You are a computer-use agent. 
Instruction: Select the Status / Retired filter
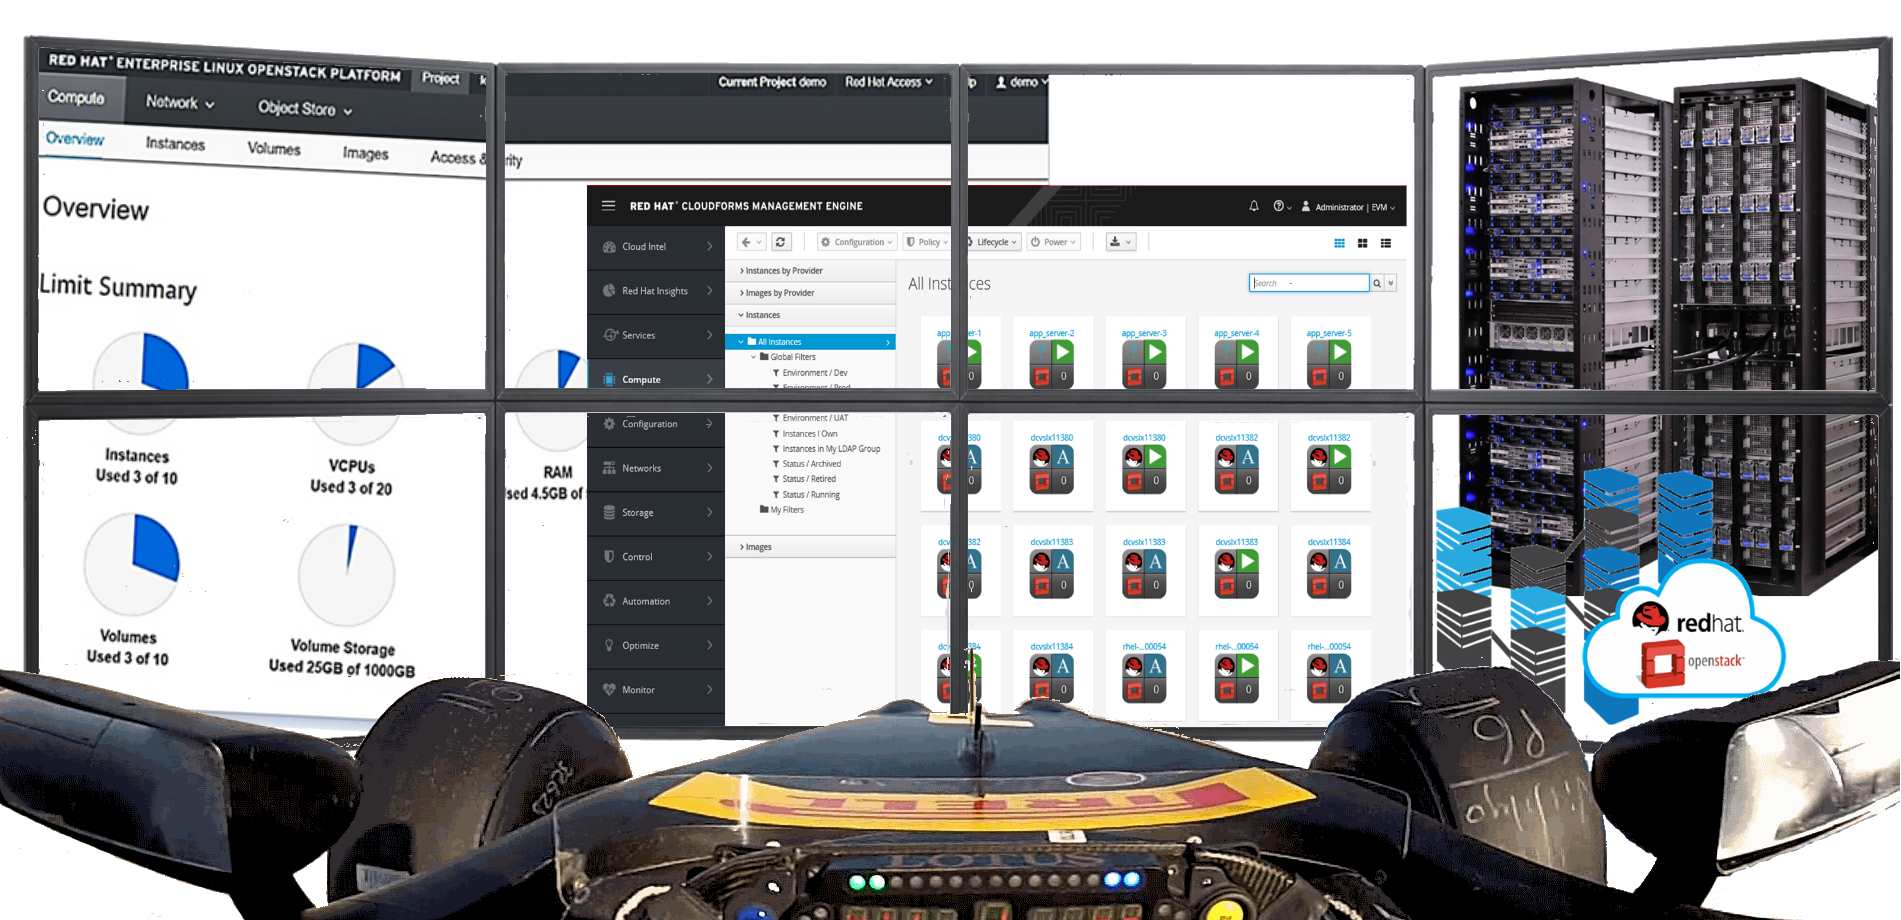click(804, 479)
